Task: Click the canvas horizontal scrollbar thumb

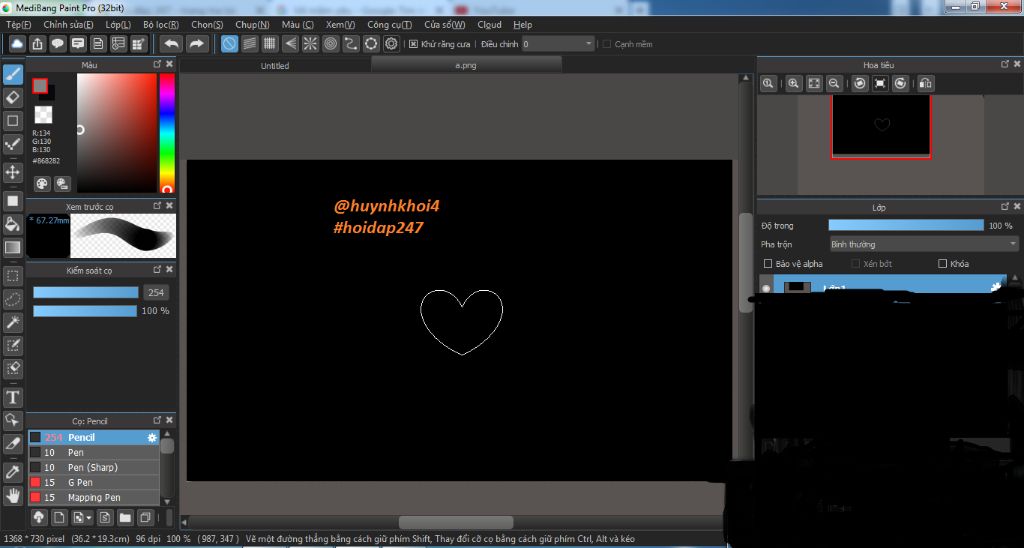Action: pyautogui.click(x=456, y=523)
